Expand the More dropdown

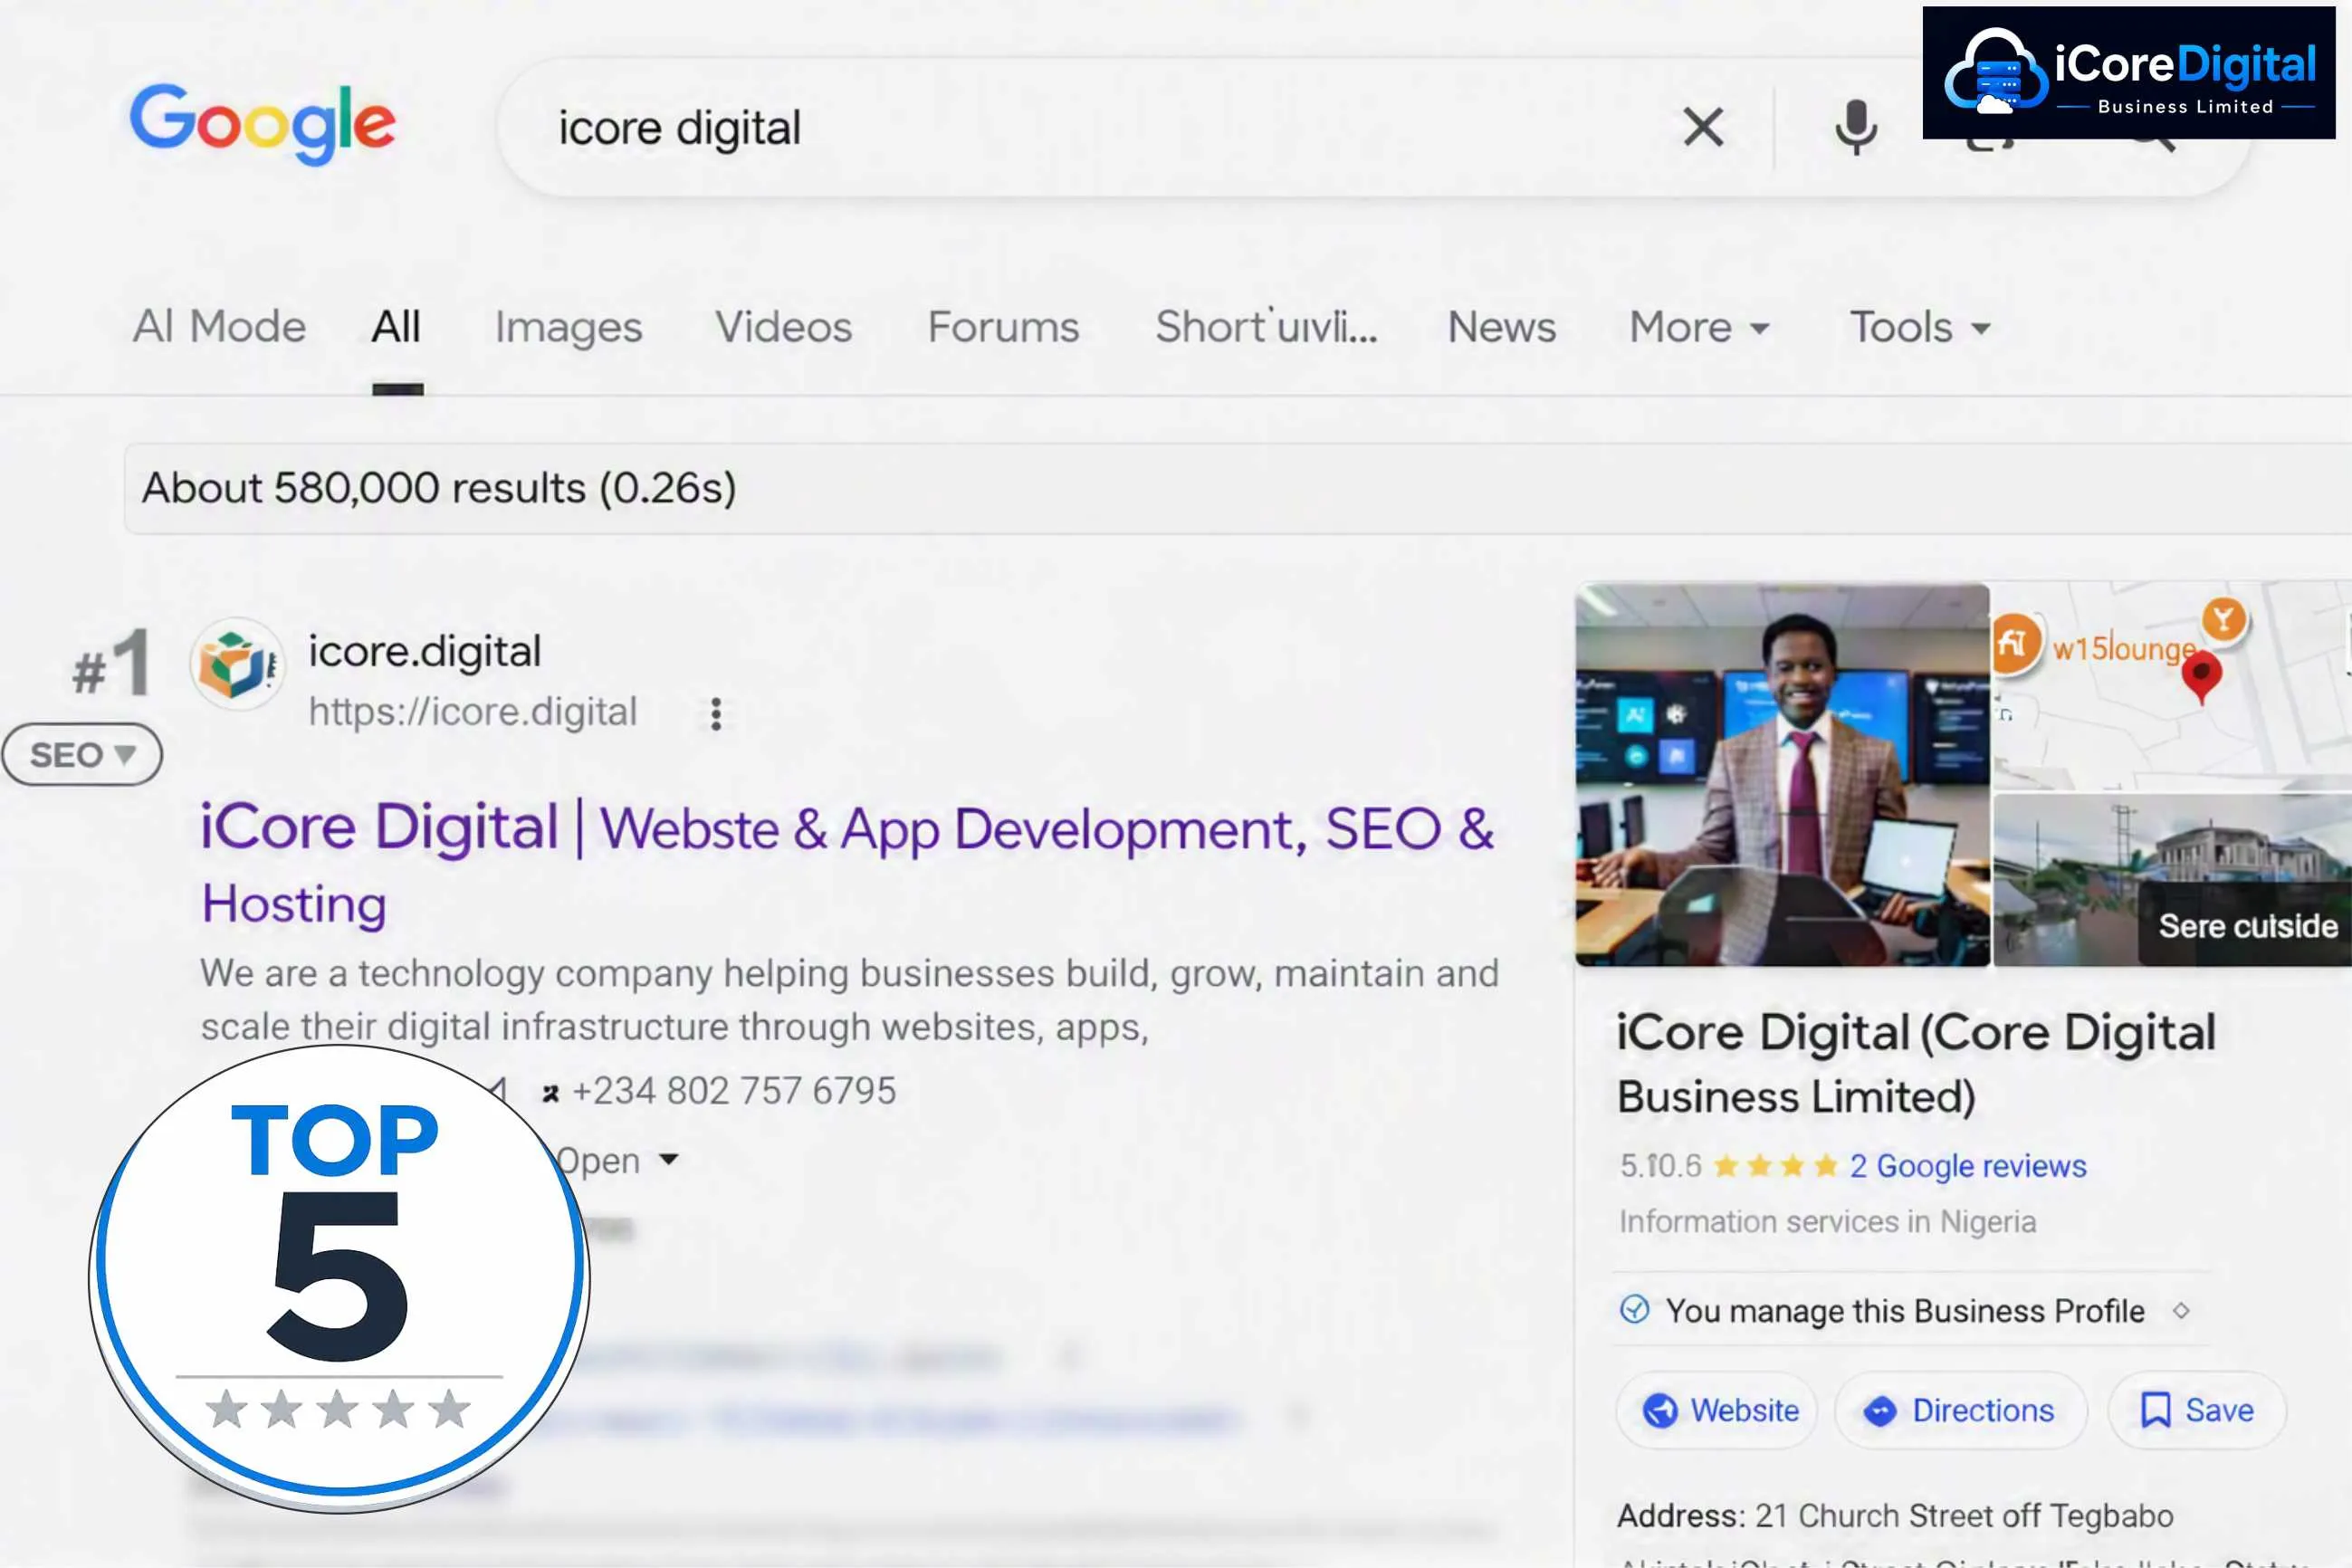[x=1699, y=327]
